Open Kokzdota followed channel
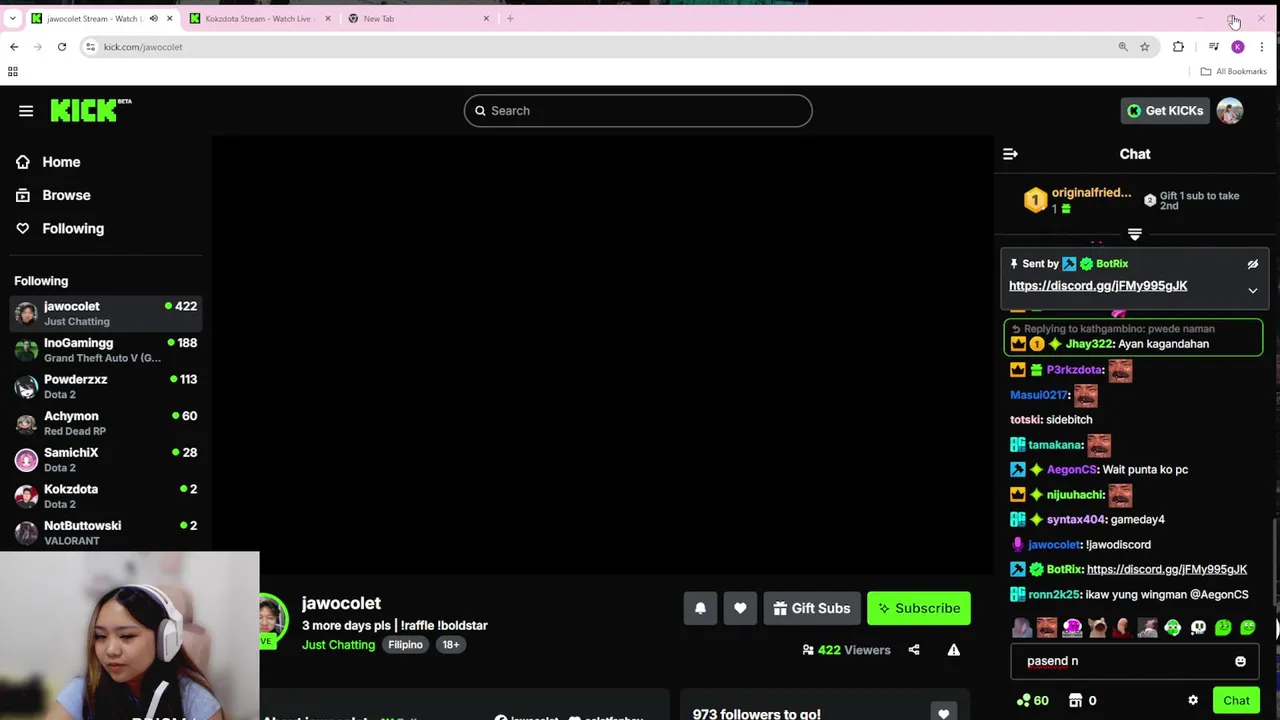The width and height of the screenshot is (1280, 720). point(106,496)
